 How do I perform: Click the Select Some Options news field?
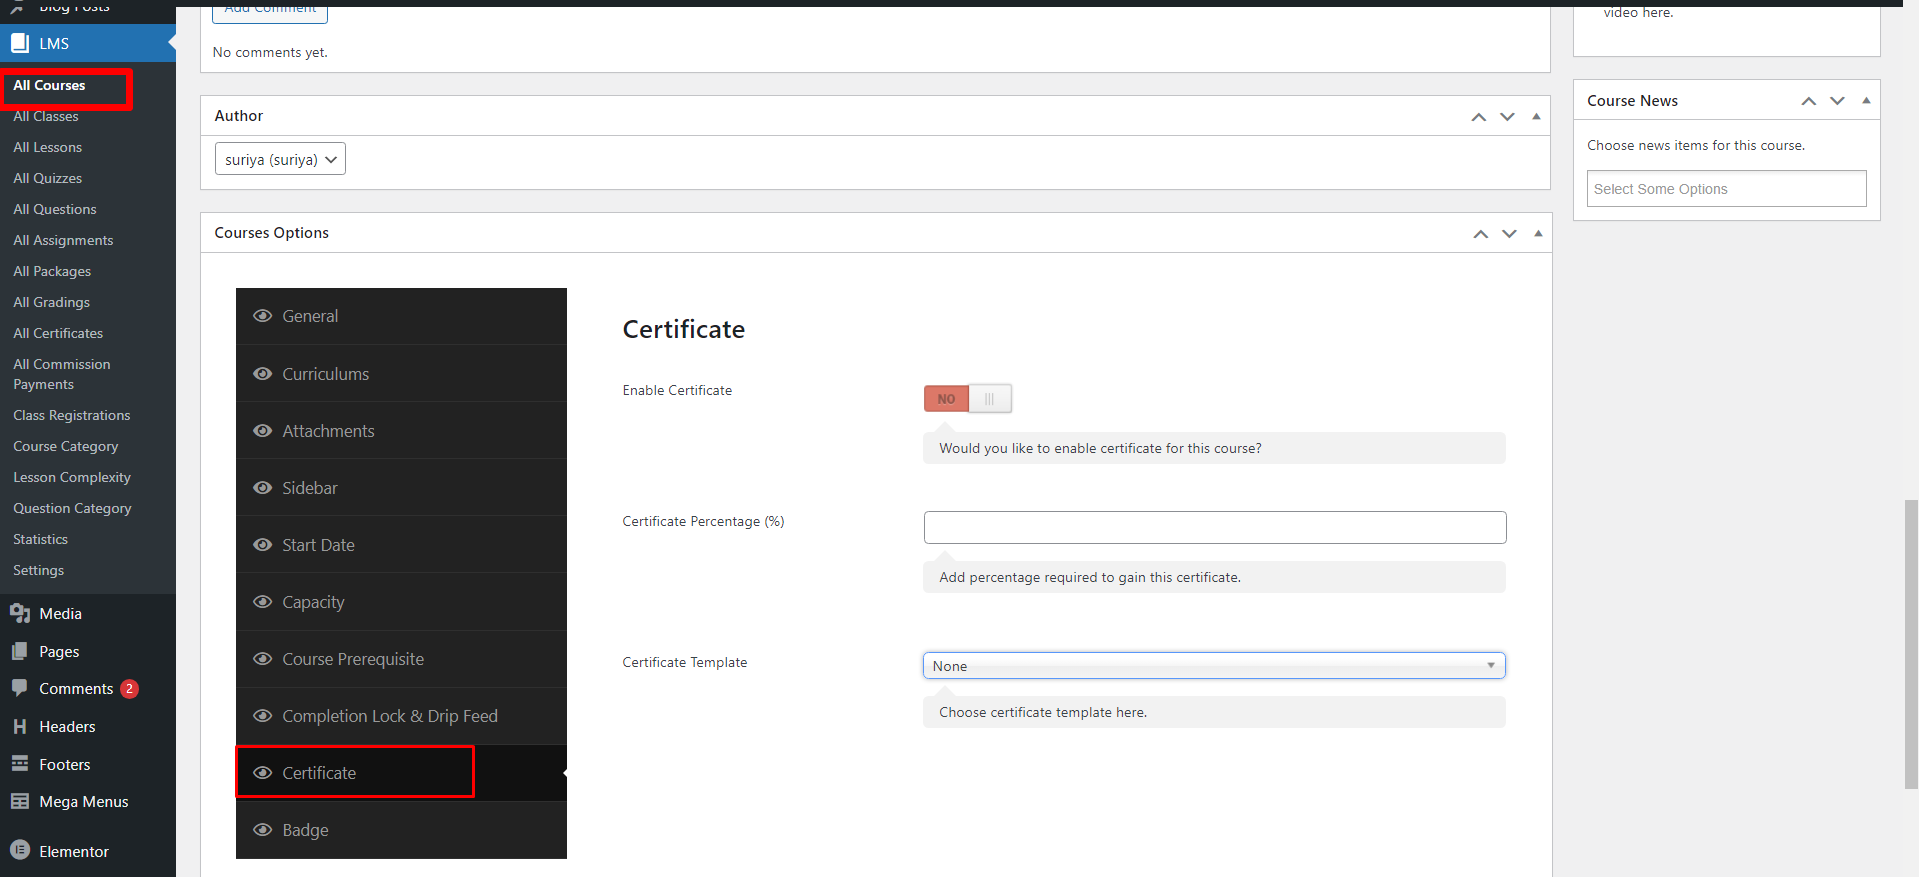[x=1726, y=189]
